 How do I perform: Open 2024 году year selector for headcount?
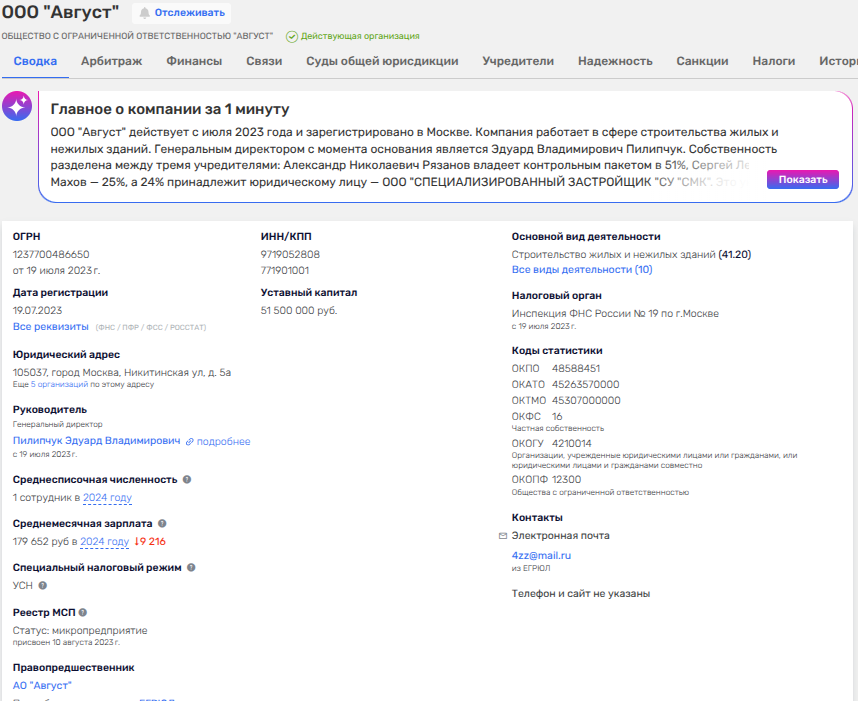(107, 498)
